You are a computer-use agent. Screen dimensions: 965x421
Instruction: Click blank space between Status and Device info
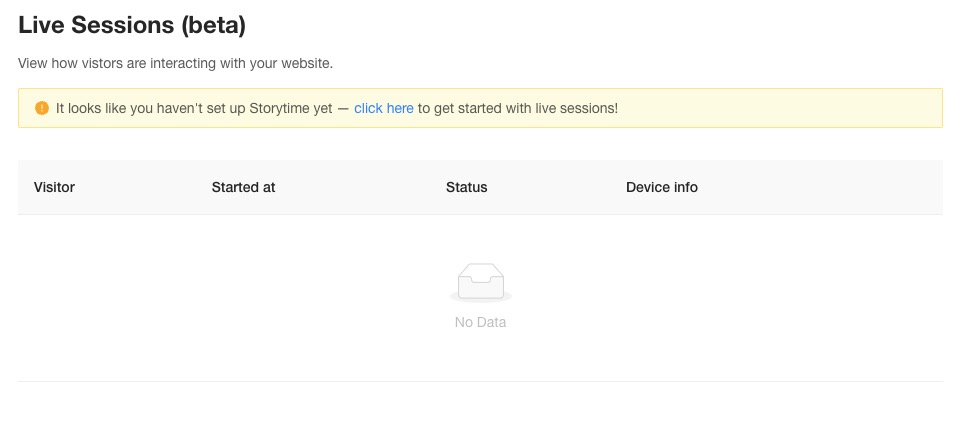tap(555, 187)
